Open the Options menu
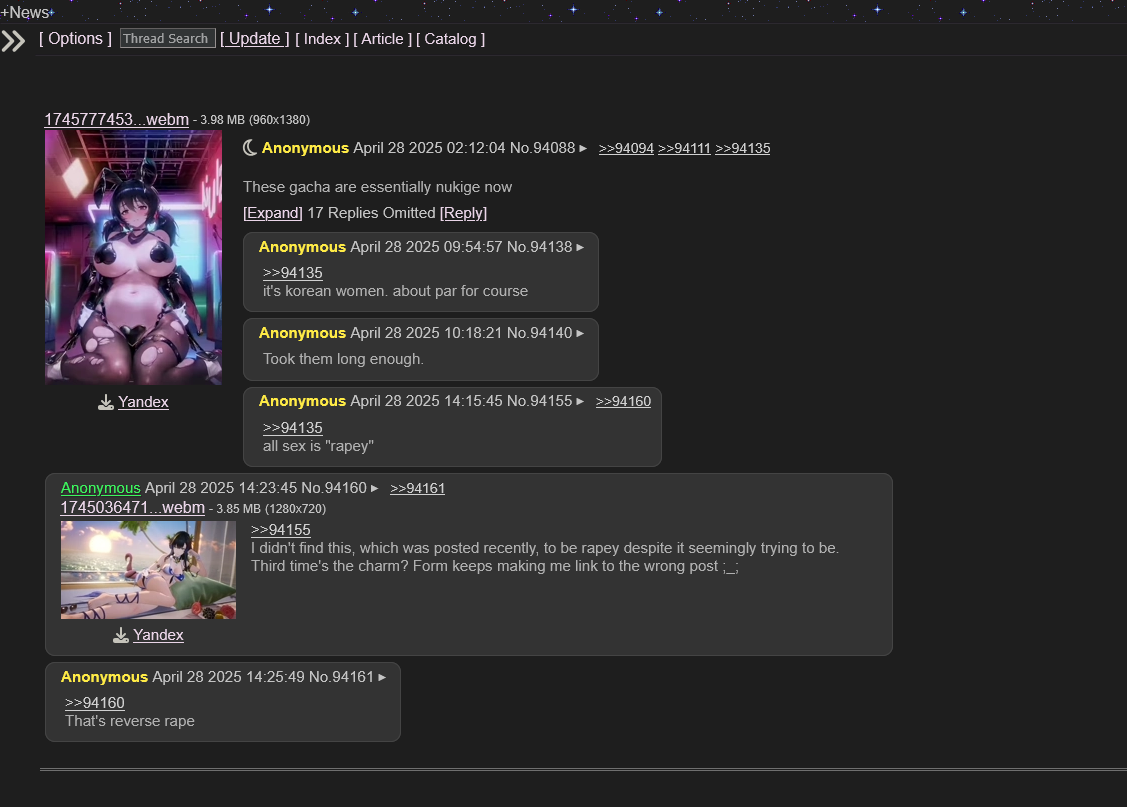This screenshot has height=807, width=1127. point(75,39)
